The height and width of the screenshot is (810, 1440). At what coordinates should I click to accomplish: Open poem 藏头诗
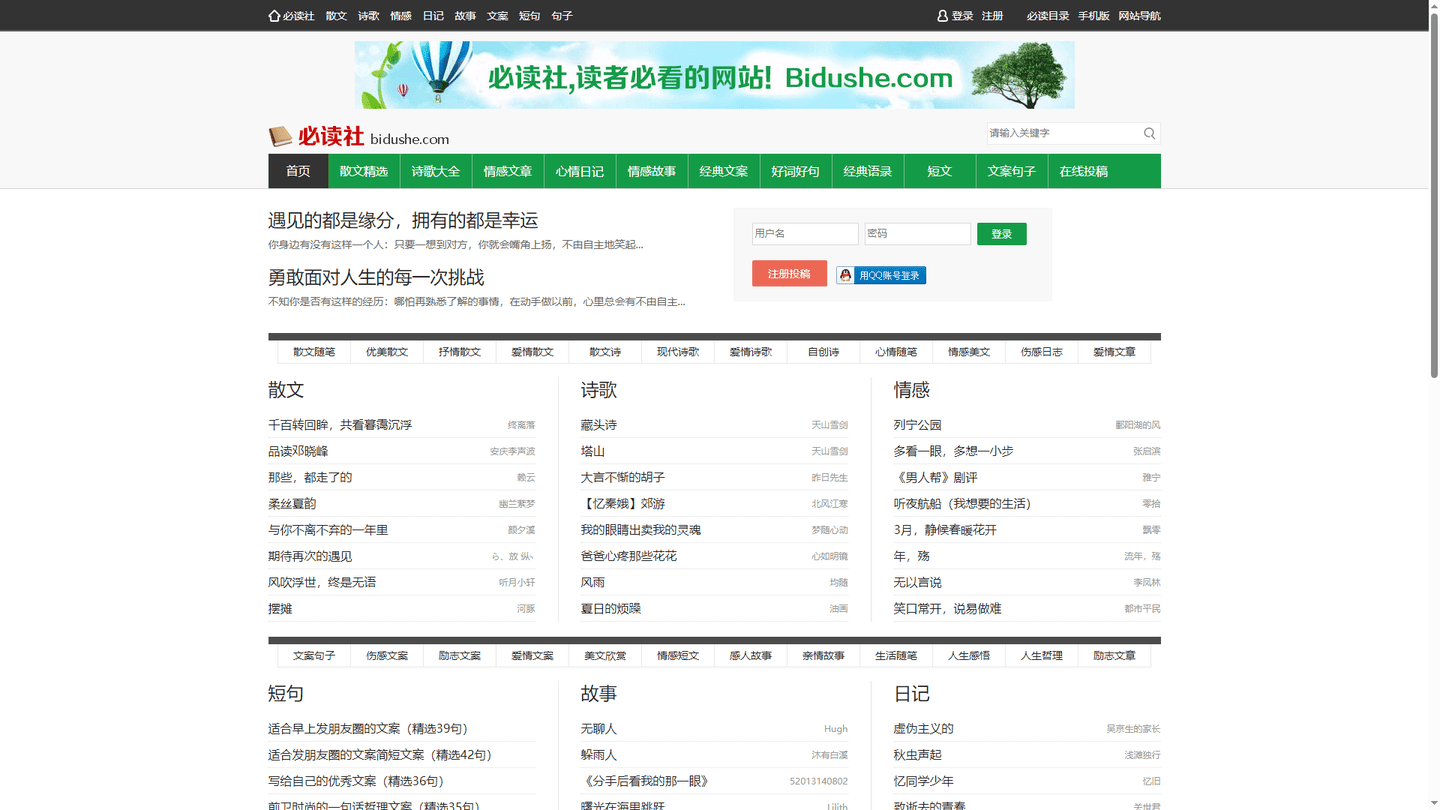[x=599, y=425]
